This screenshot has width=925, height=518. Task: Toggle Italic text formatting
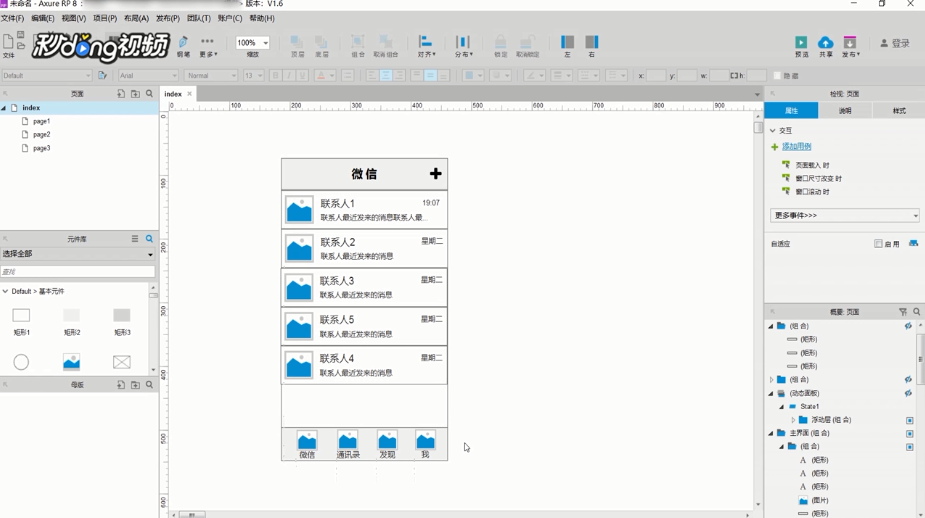point(289,76)
